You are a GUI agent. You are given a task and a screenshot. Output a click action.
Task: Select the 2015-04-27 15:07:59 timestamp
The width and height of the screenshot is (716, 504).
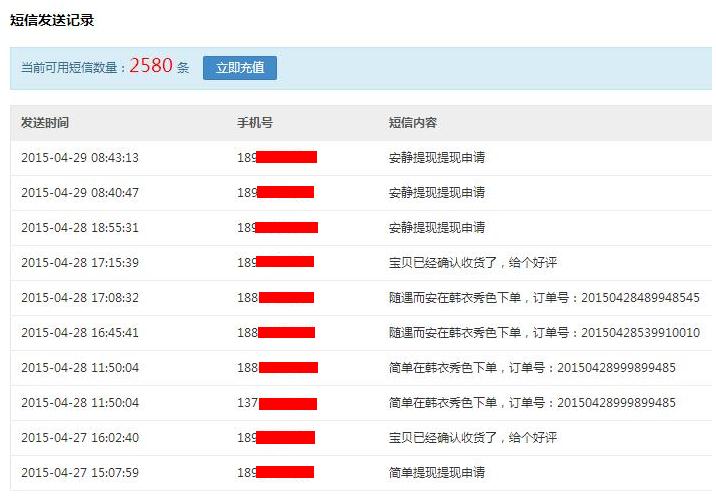click(x=80, y=473)
